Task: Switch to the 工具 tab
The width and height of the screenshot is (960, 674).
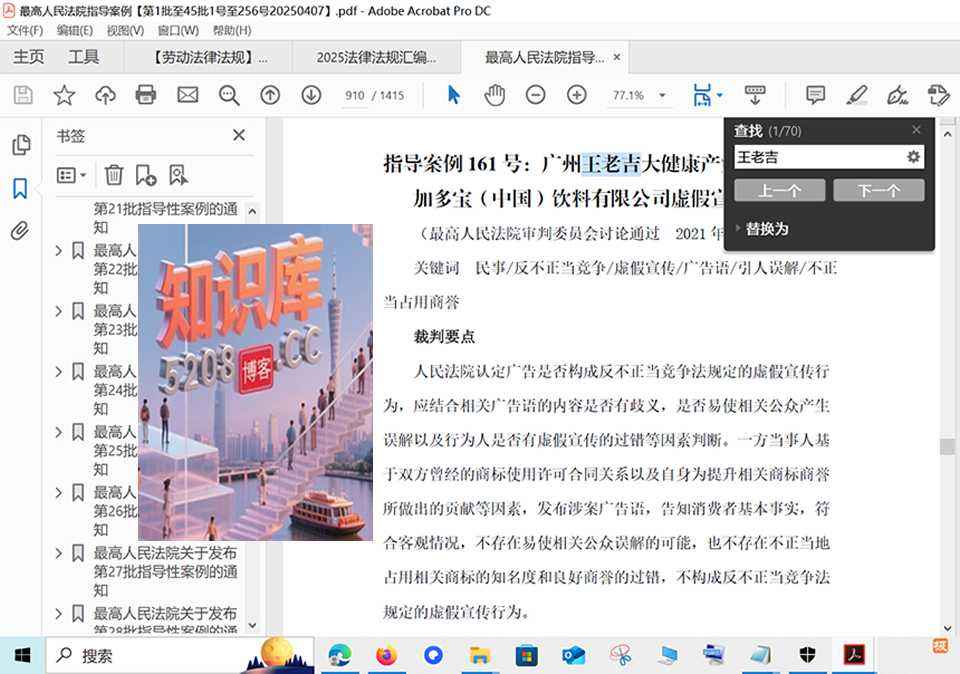Action: (83, 58)
